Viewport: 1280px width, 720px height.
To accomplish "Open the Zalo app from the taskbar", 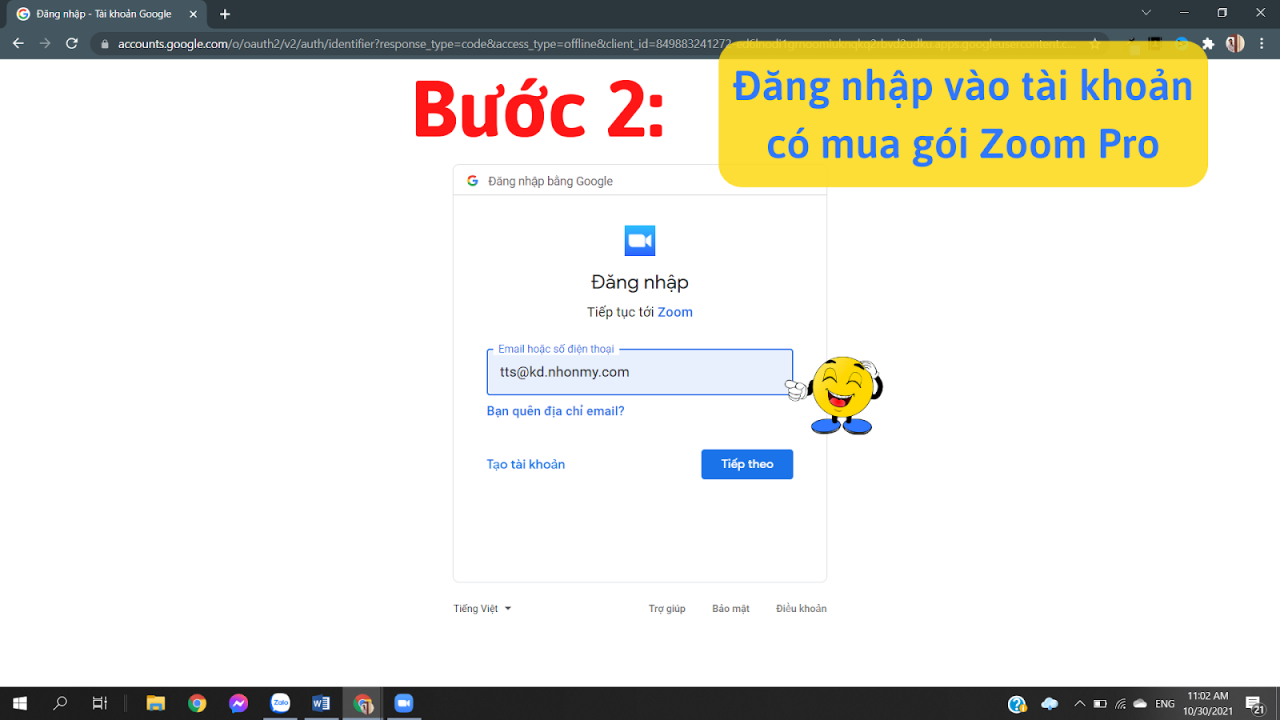I will point(280,703).
